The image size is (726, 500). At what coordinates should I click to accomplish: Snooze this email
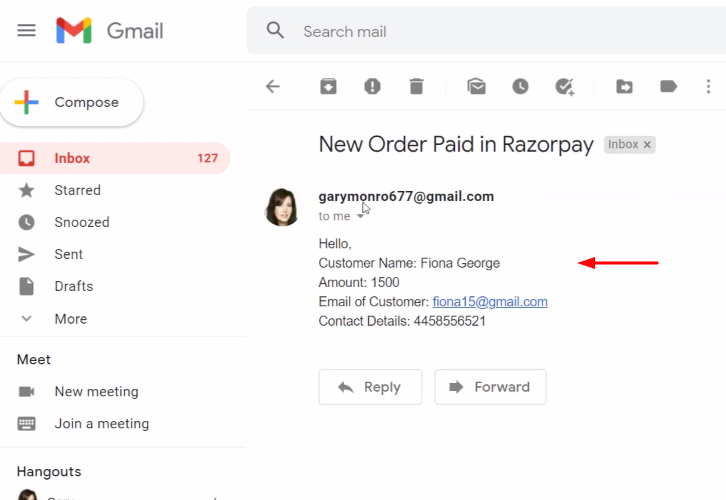(x=520, y=87)
